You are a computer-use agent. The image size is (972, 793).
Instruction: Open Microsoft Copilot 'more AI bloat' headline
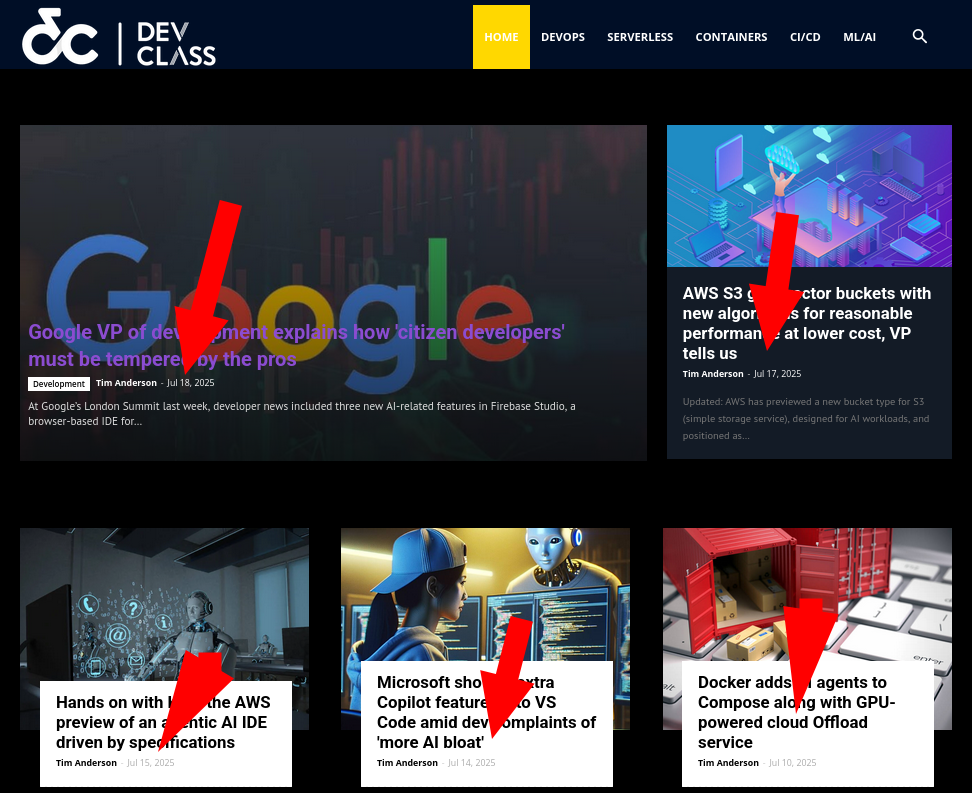click(x=486, y=712)
